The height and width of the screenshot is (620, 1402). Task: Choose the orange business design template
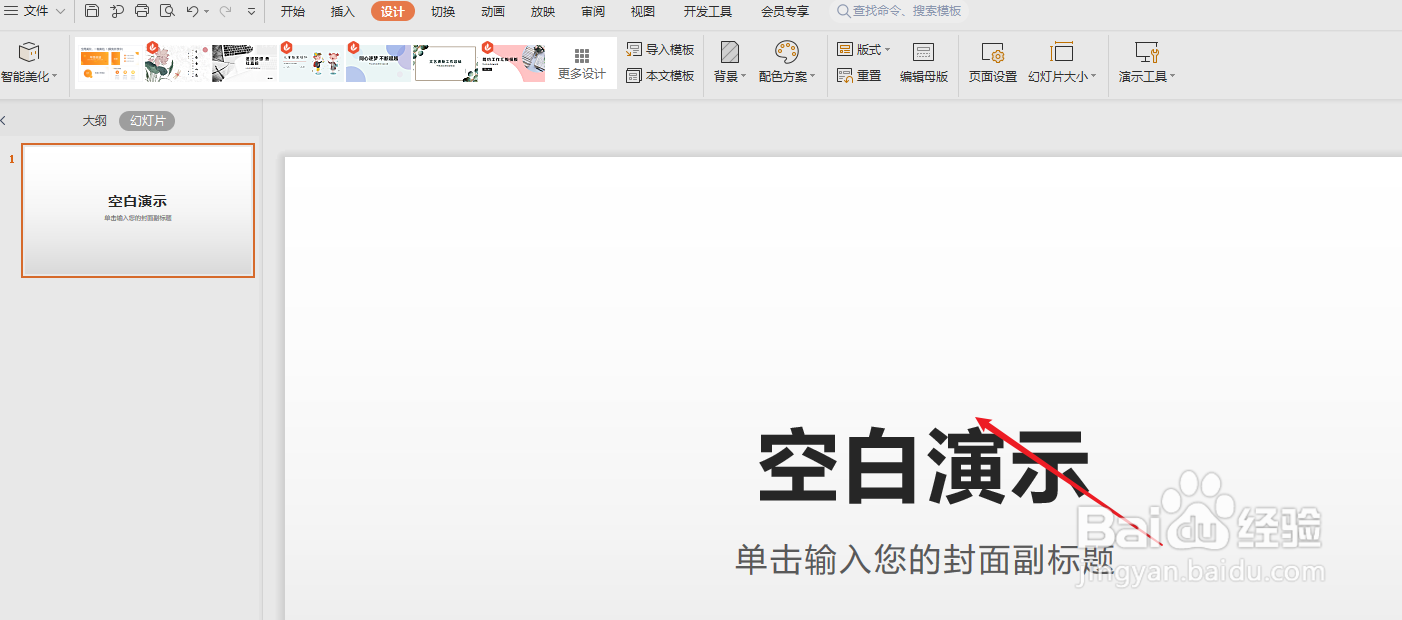click(x=110, y=62)
